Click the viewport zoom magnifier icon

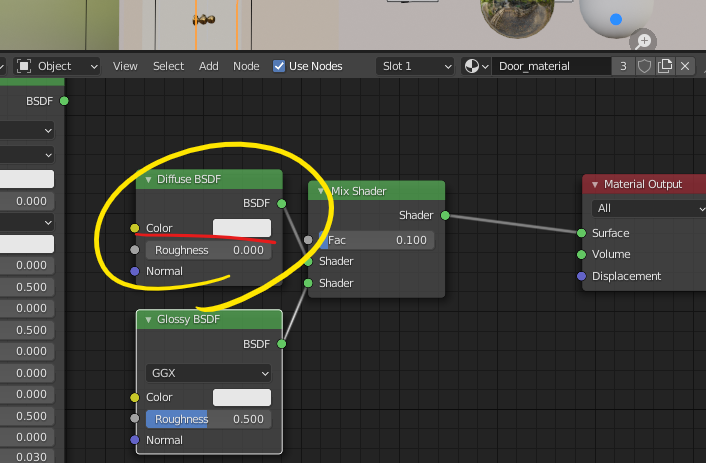tap(643, 41)
